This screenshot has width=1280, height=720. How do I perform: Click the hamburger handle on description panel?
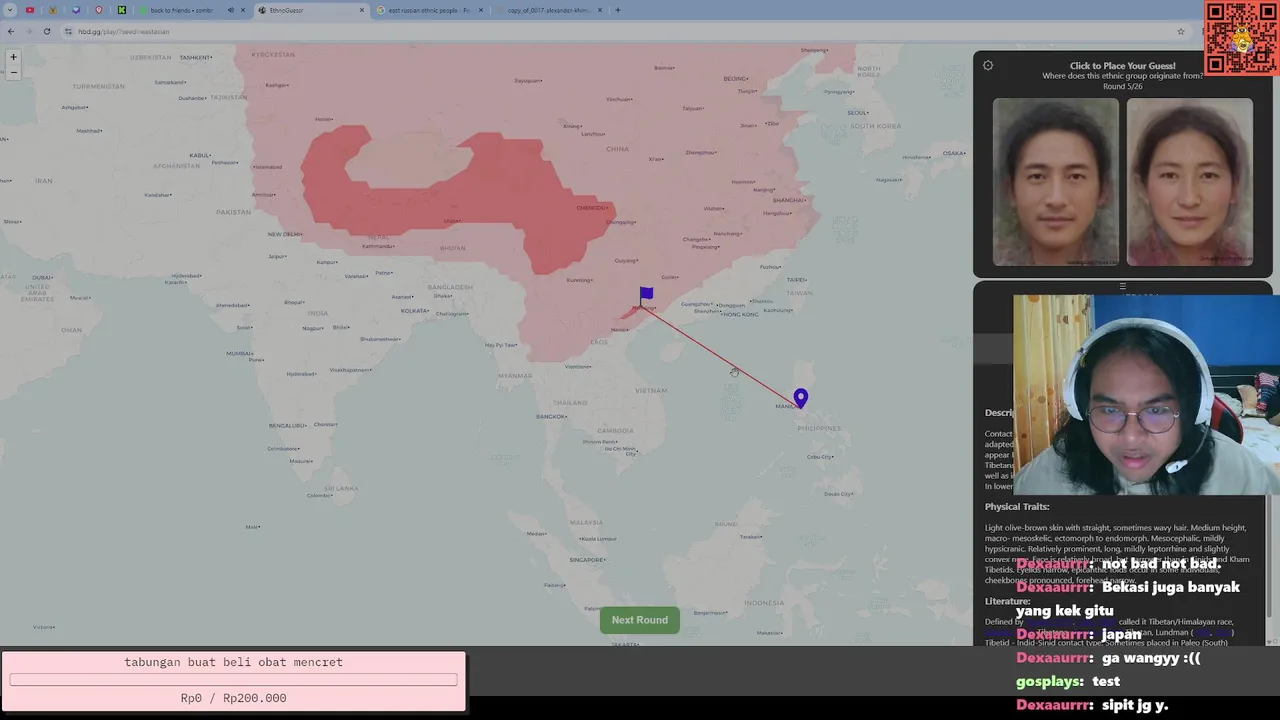[1122, 286]
